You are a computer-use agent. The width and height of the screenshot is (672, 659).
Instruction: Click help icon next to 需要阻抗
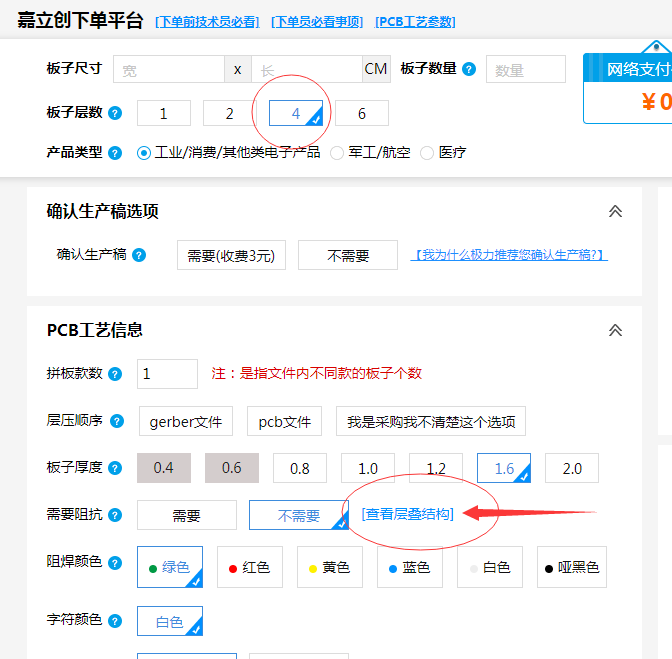click(115, 515)
